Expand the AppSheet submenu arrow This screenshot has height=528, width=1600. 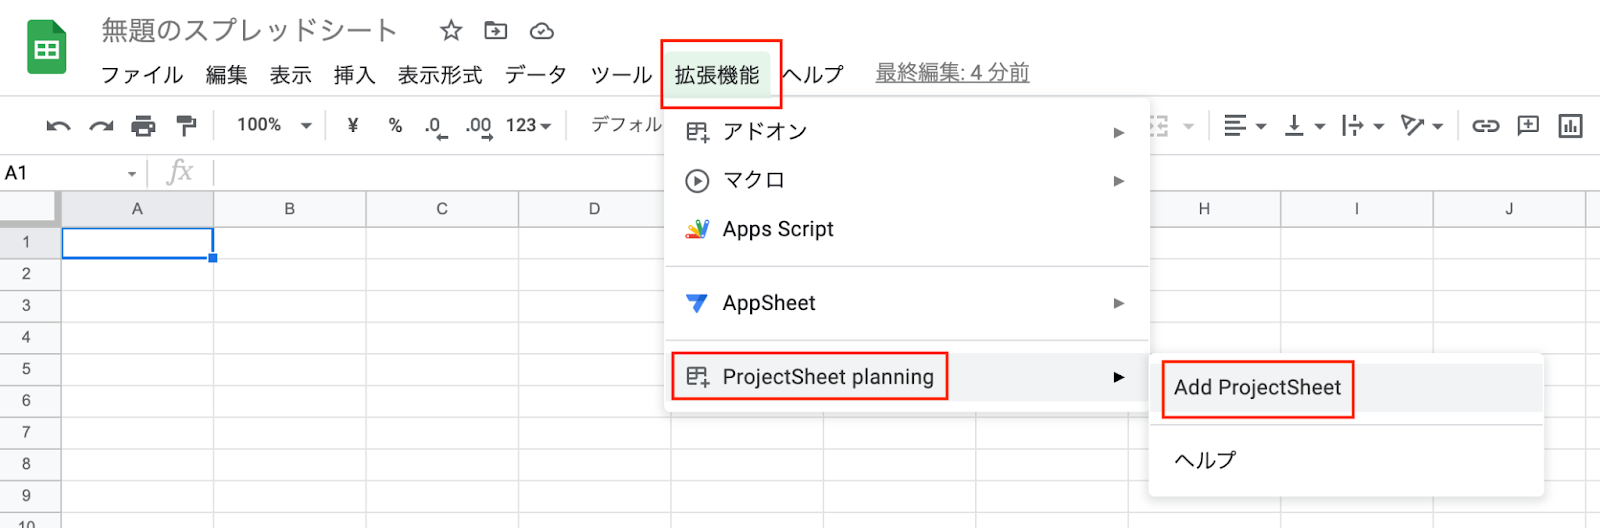(x=1119, y=303)
